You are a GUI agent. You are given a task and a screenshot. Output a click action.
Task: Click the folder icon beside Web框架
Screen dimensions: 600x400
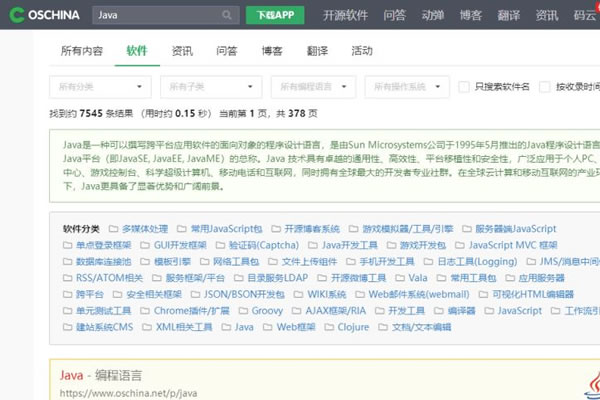[x=267, y=327]
